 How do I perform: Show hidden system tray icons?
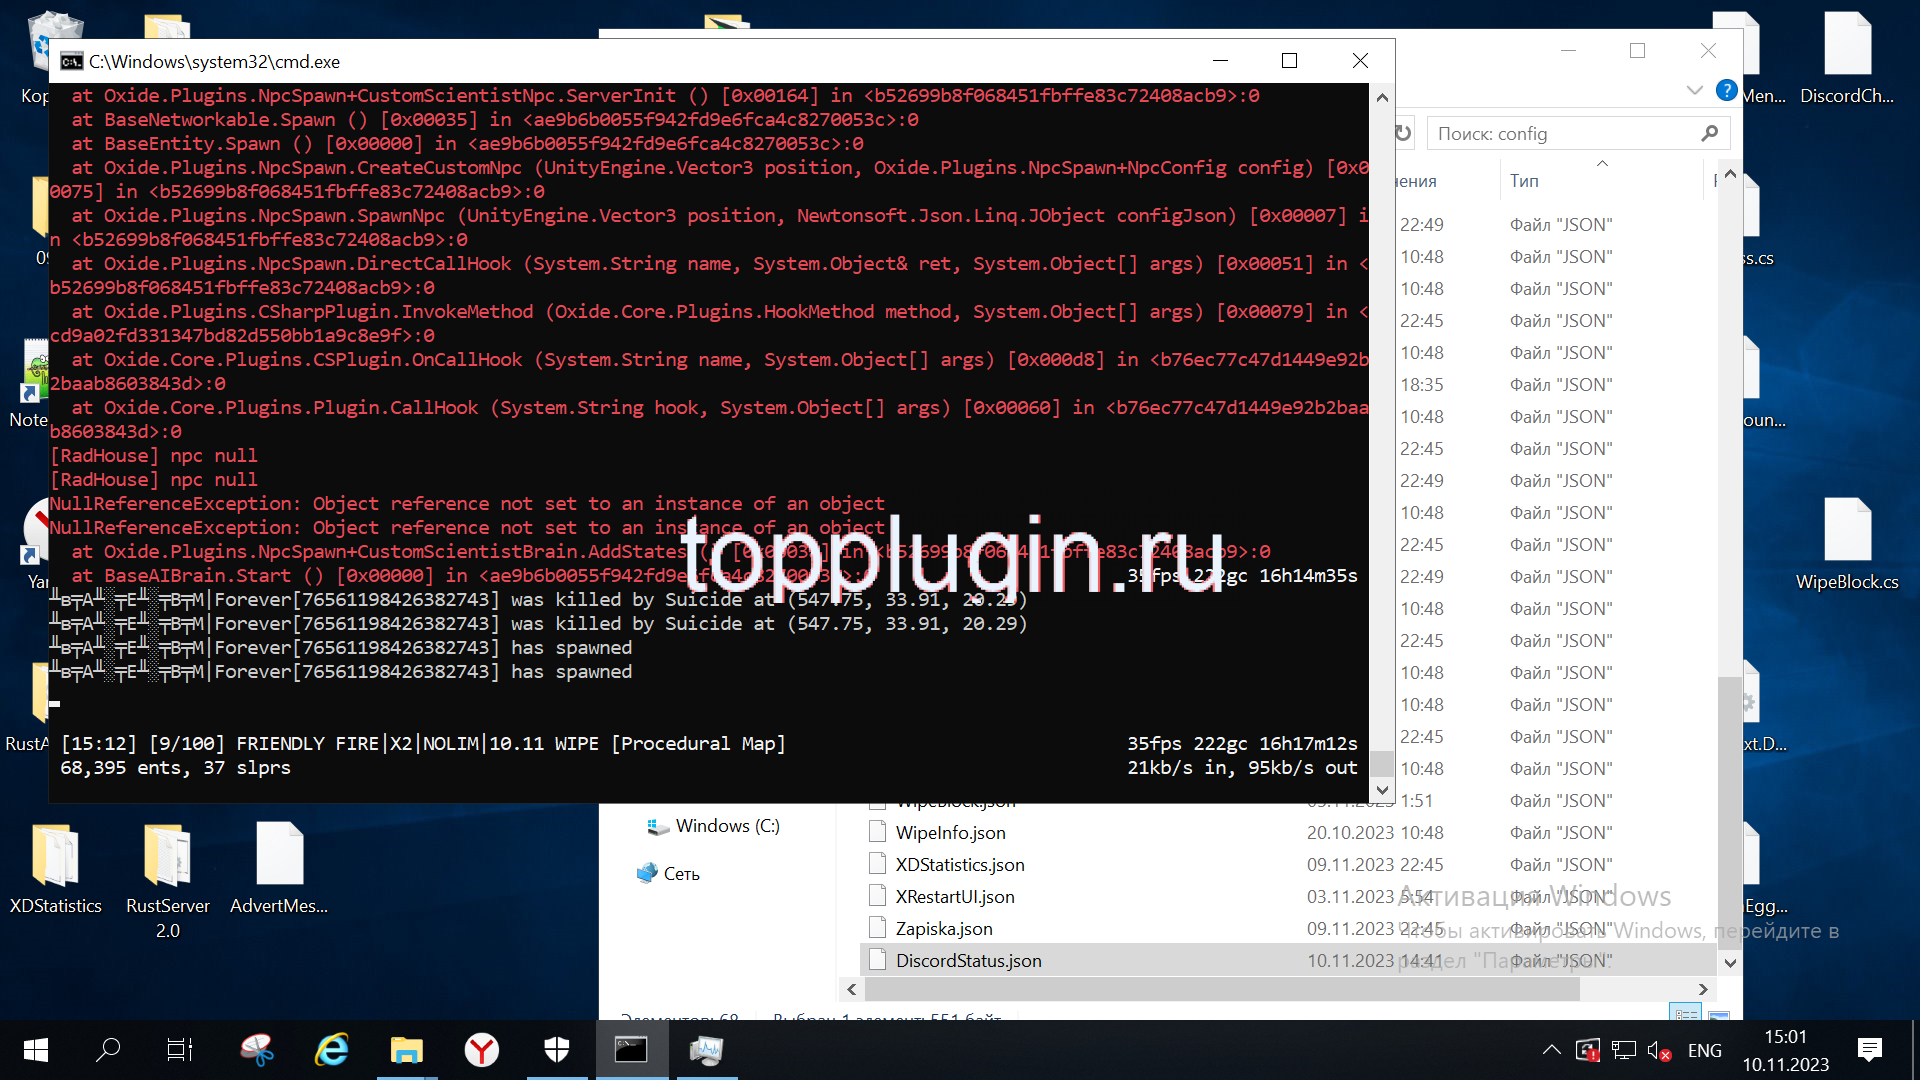coord(1551,1050)
